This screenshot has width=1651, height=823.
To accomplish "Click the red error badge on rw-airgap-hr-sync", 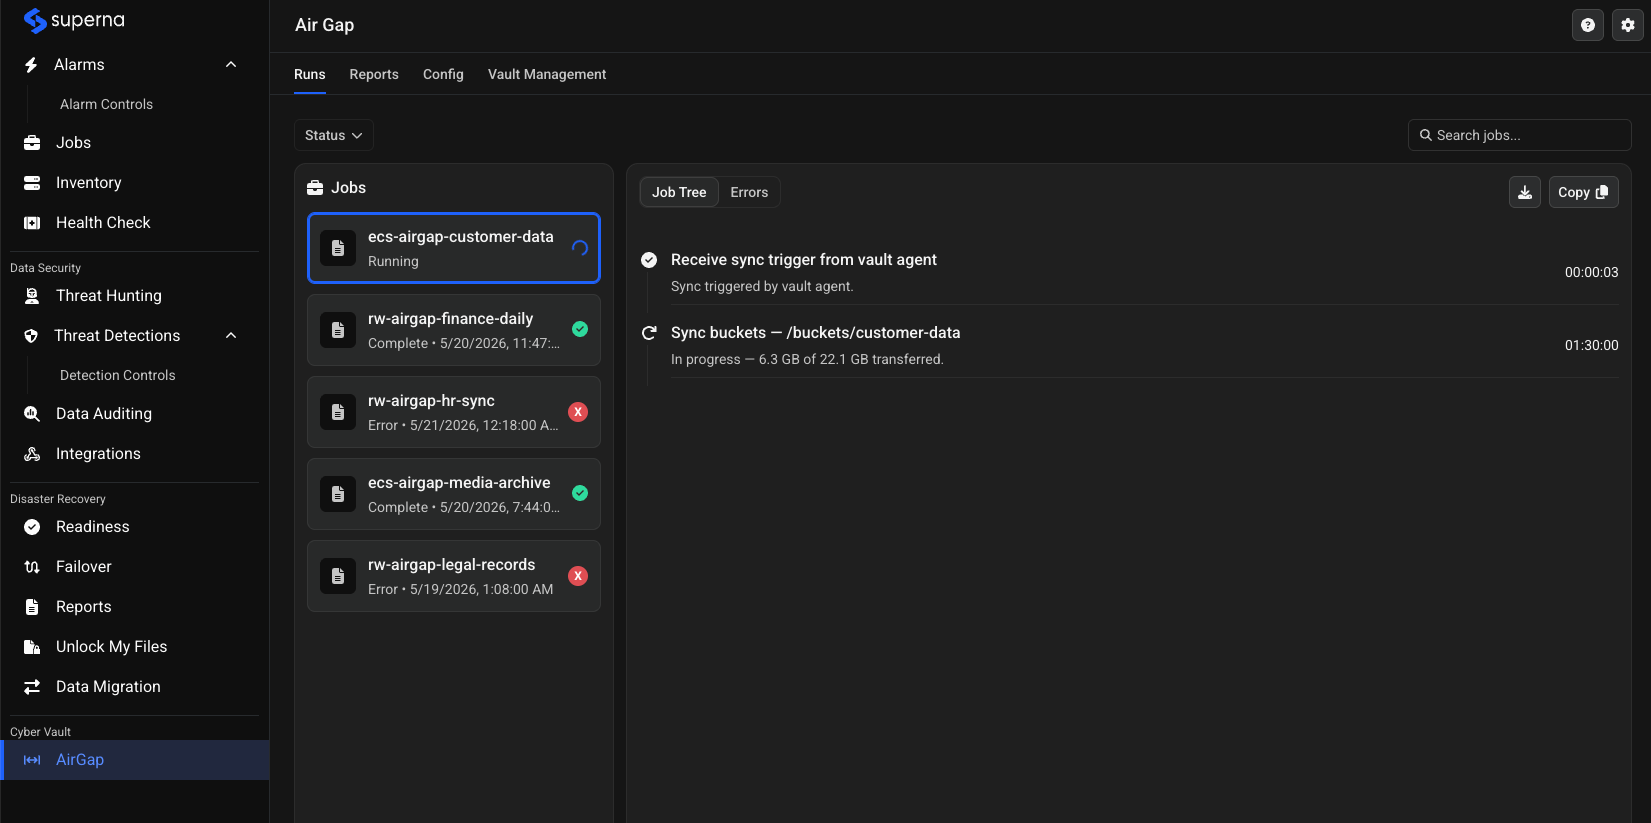I will [578, 412].
